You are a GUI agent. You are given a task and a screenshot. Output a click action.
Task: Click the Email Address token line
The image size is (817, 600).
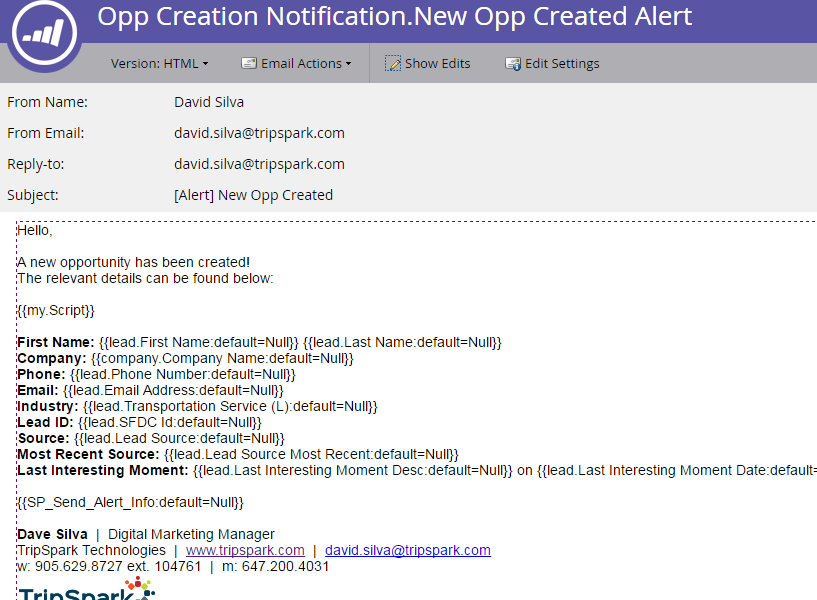pyautogui.click(x=150, y=391)
